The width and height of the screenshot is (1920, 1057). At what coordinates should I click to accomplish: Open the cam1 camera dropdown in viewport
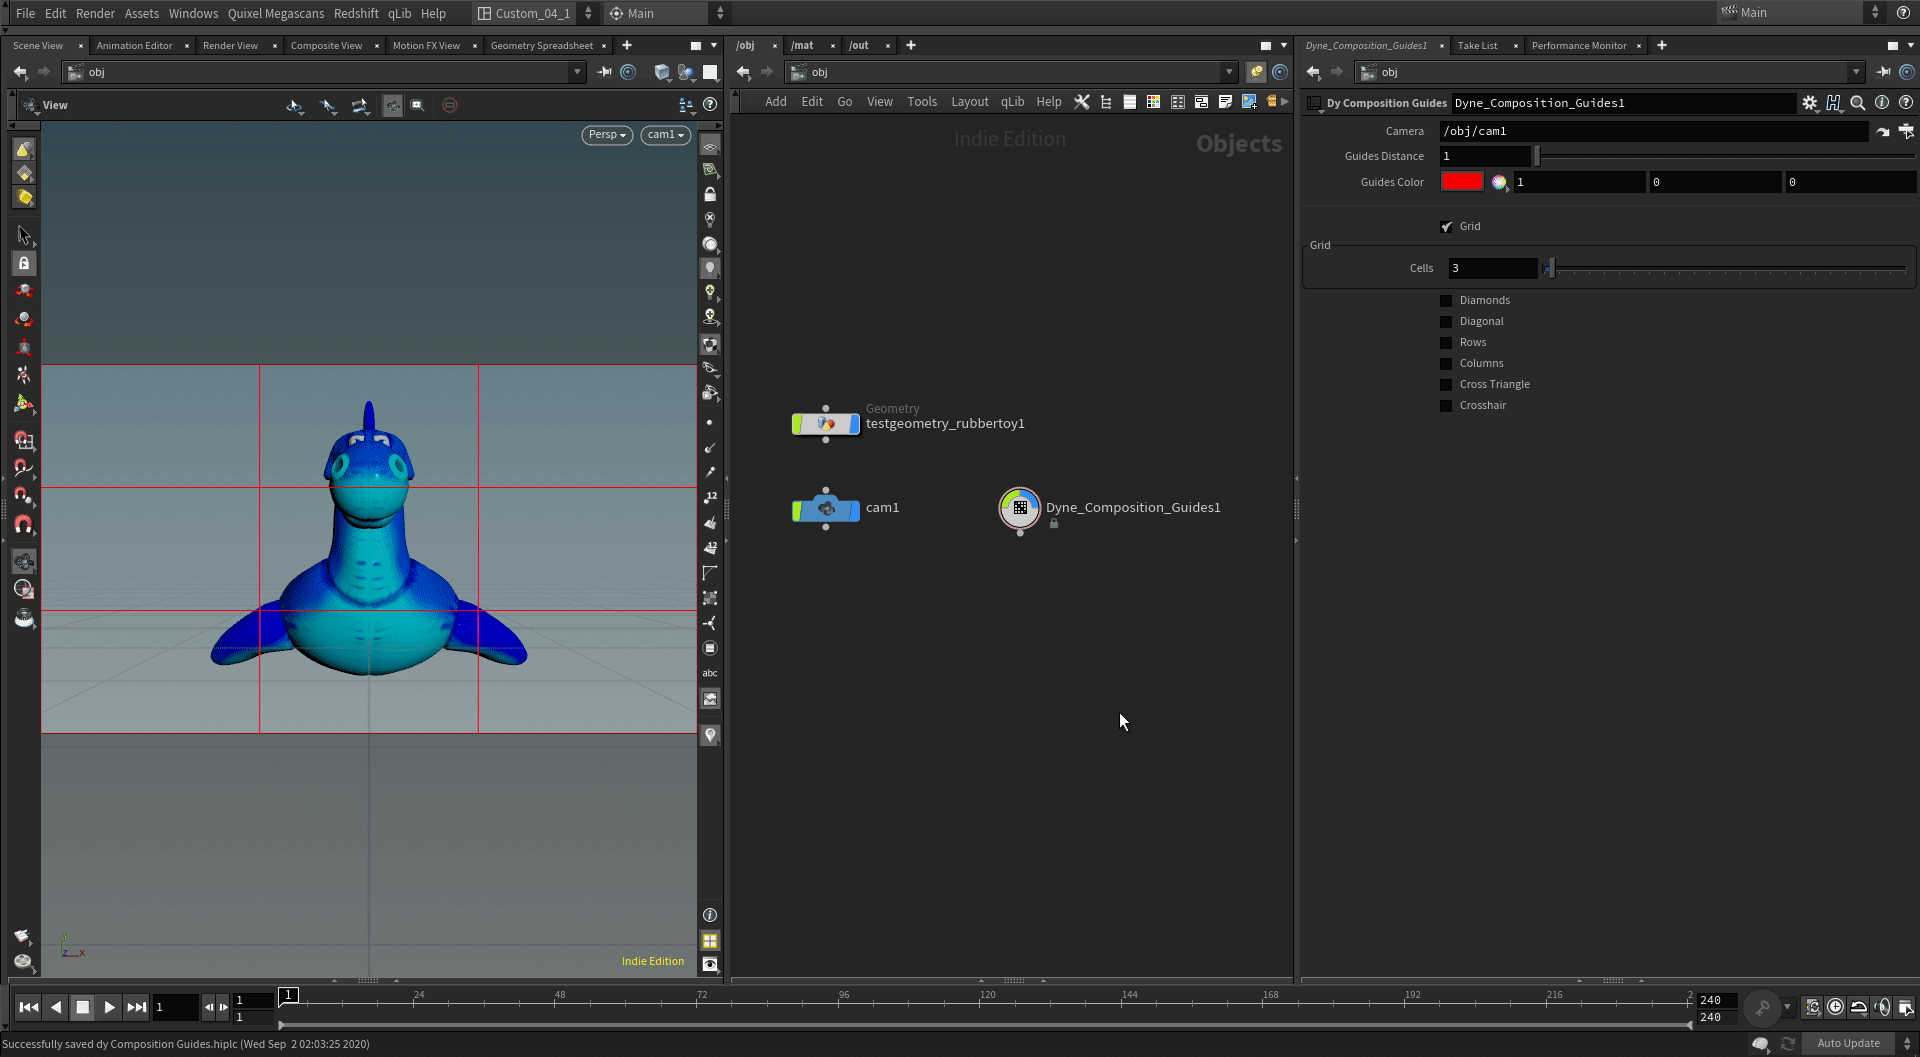[x=665, y=135]
